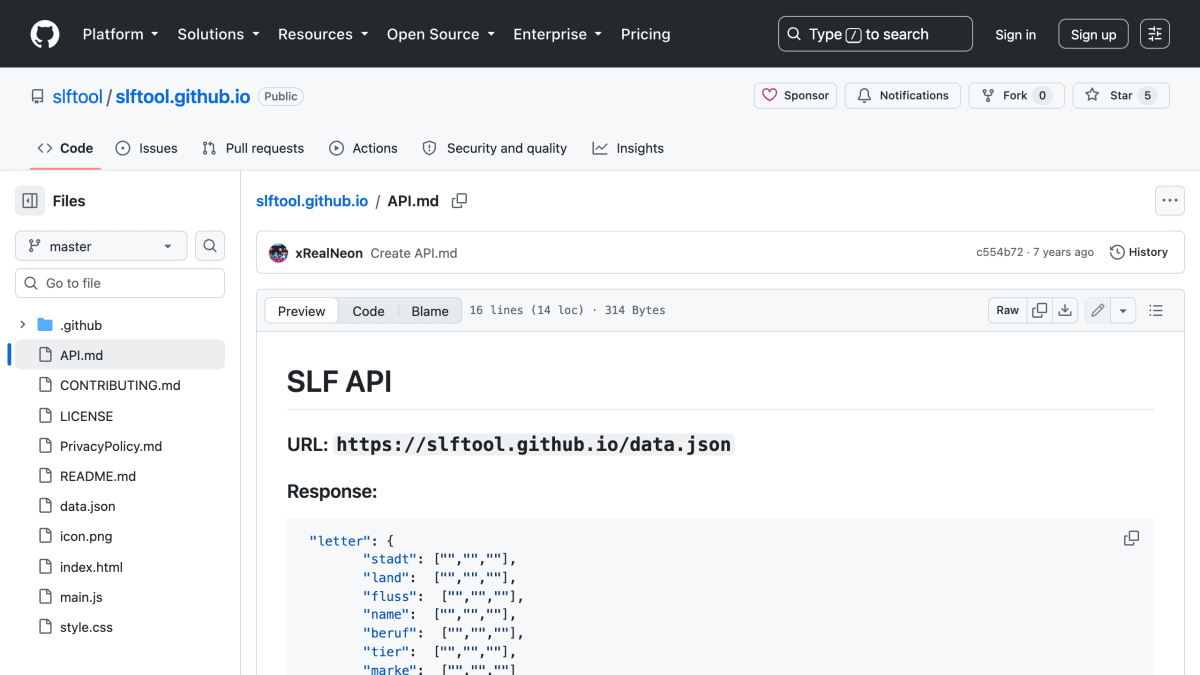Focus the Go to file field

[x=120, y=283]
